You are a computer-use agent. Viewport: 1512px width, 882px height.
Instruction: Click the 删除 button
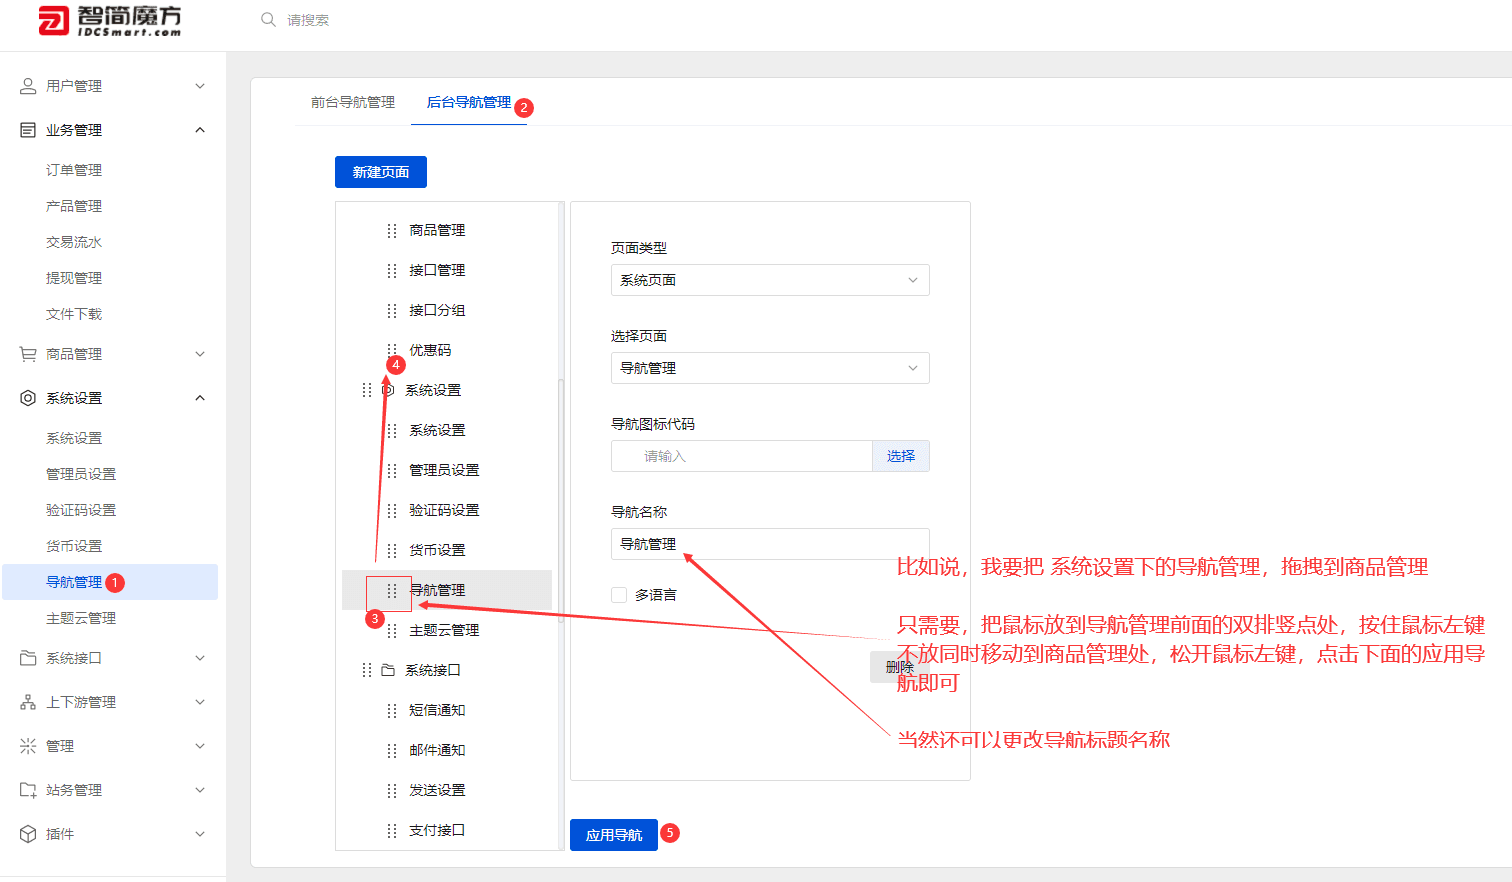point(900,667)
